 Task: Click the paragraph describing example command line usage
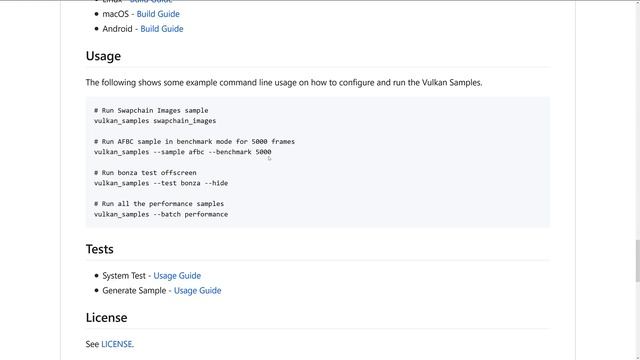point(284,82)
